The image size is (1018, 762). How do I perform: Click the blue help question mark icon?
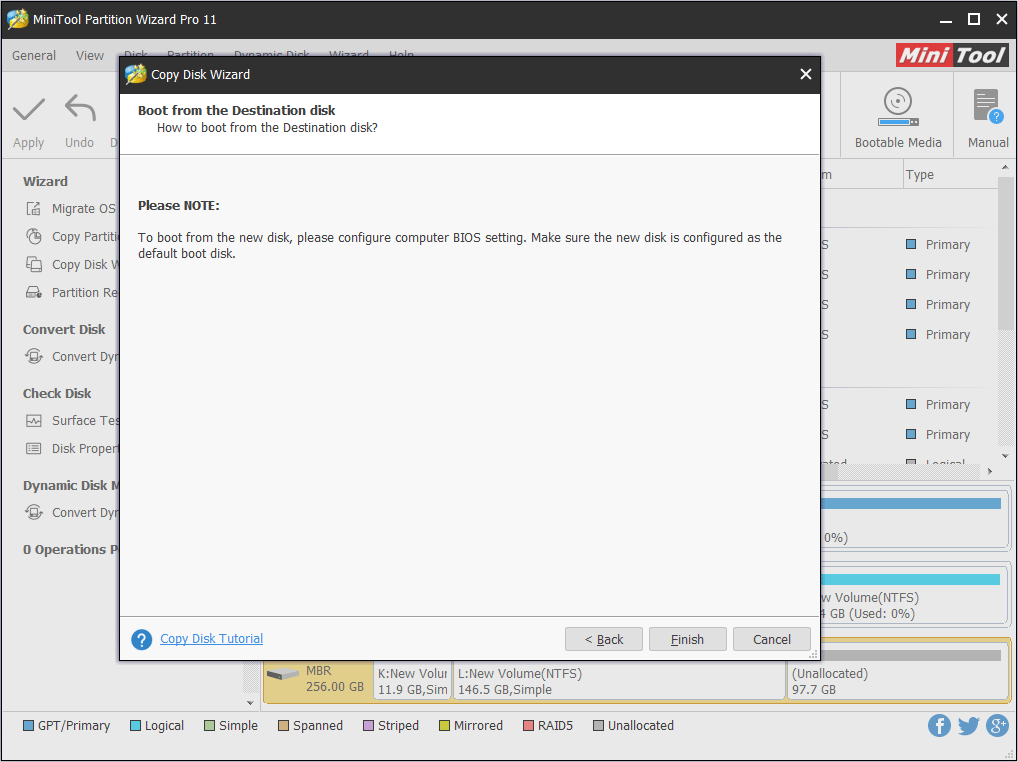click(x=142, y=640)
